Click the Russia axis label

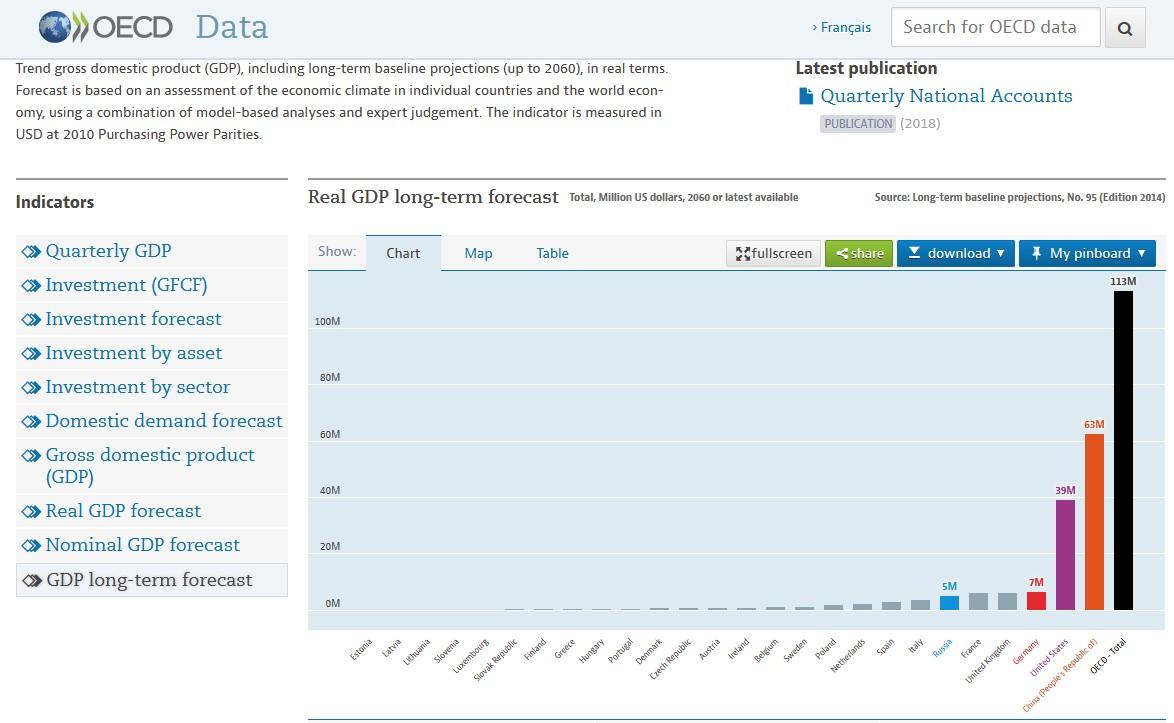coord(942,648)
